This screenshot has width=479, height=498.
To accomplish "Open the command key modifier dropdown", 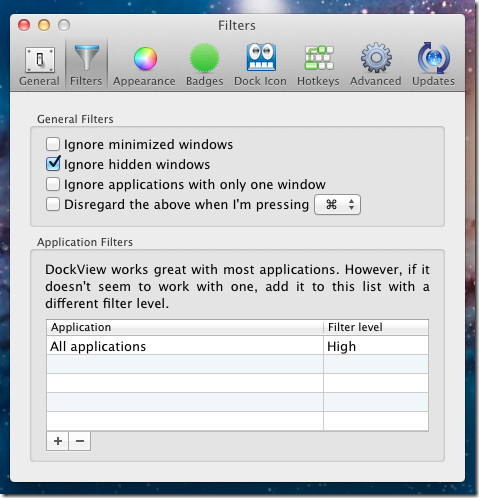I will tap(337, 204).
